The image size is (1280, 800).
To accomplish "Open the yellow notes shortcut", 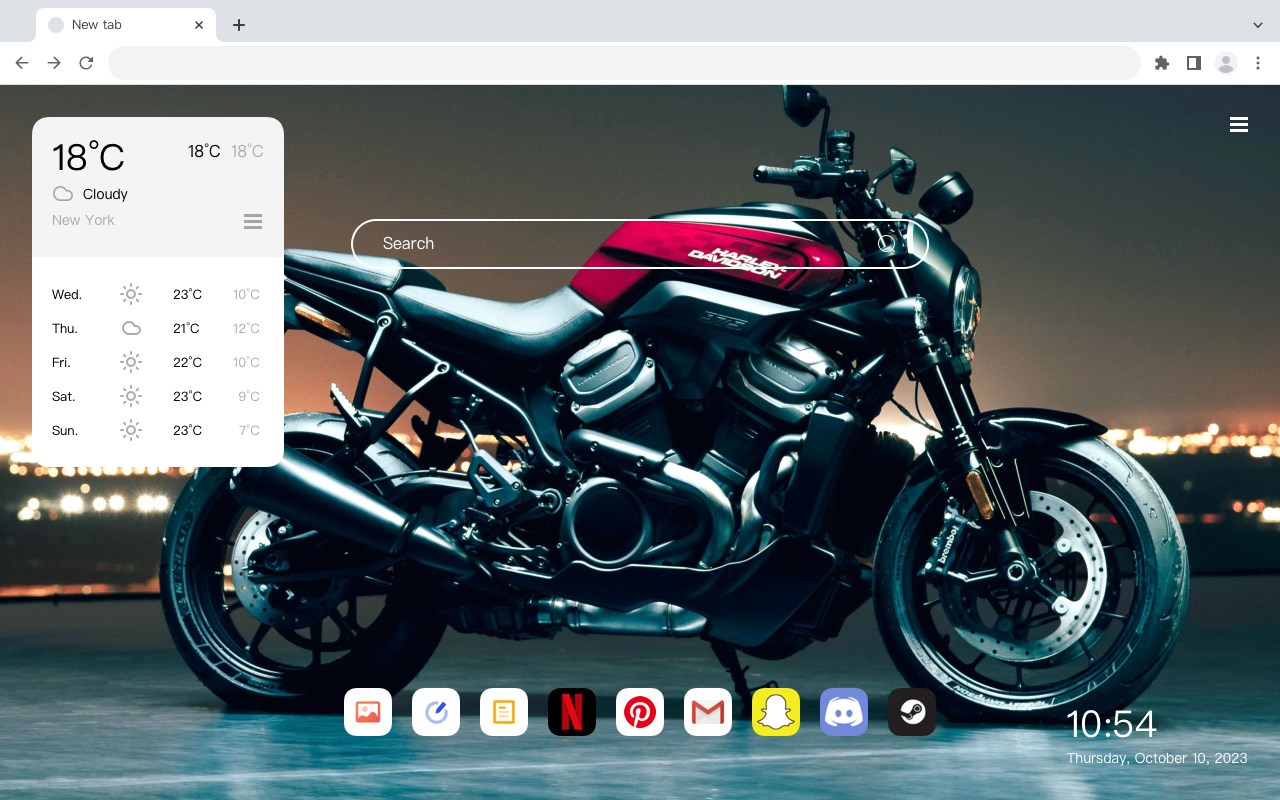I will [x=504, y=712].
